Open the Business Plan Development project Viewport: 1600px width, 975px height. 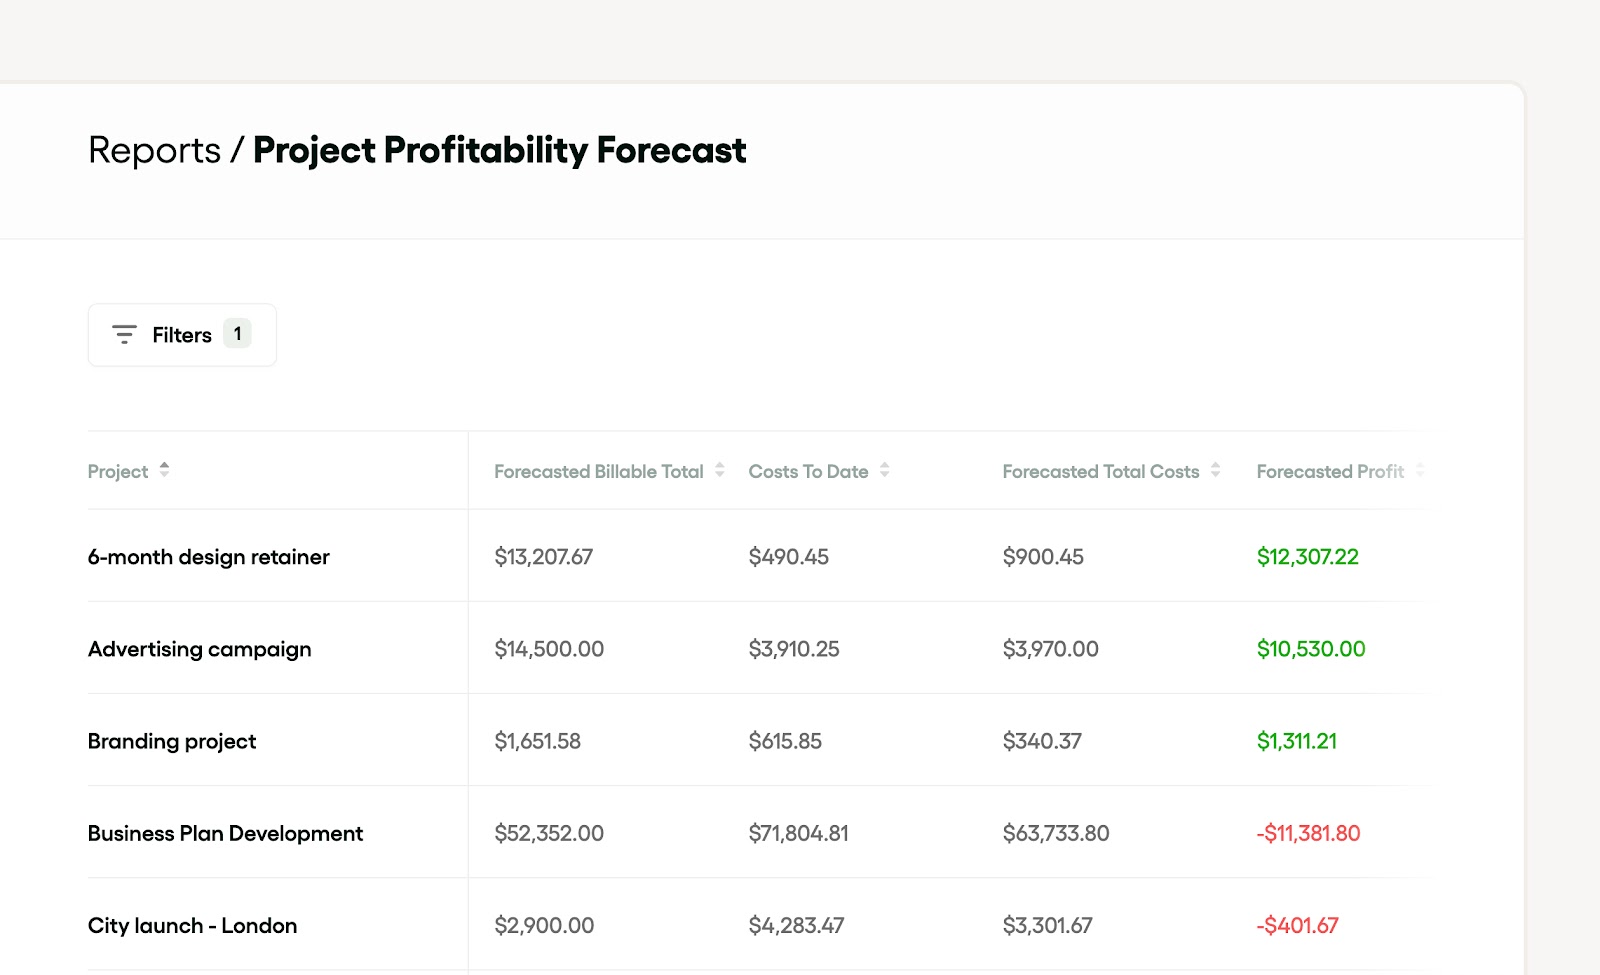225,833
